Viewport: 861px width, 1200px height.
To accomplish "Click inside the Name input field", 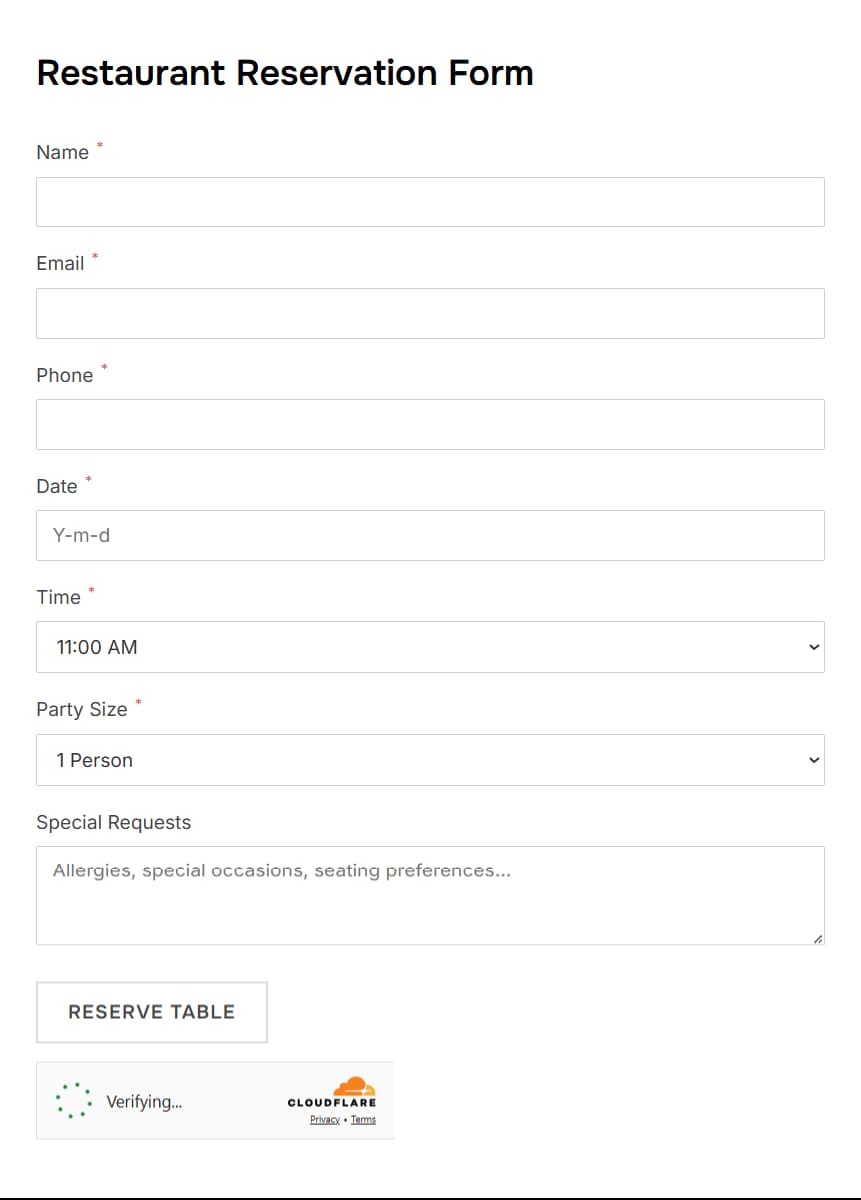I will click(430, 201).
